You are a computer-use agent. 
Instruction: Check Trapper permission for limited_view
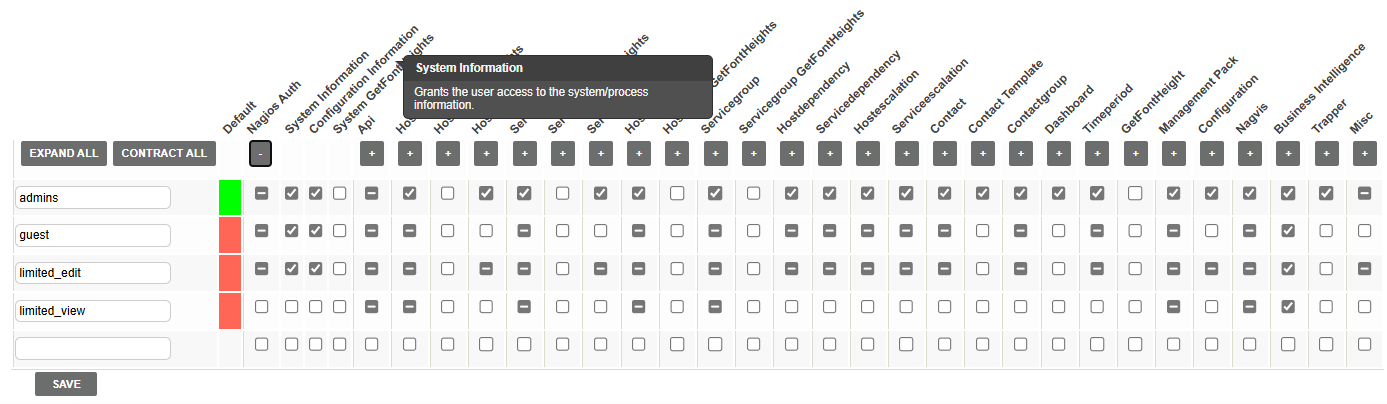coord(1326,307)
